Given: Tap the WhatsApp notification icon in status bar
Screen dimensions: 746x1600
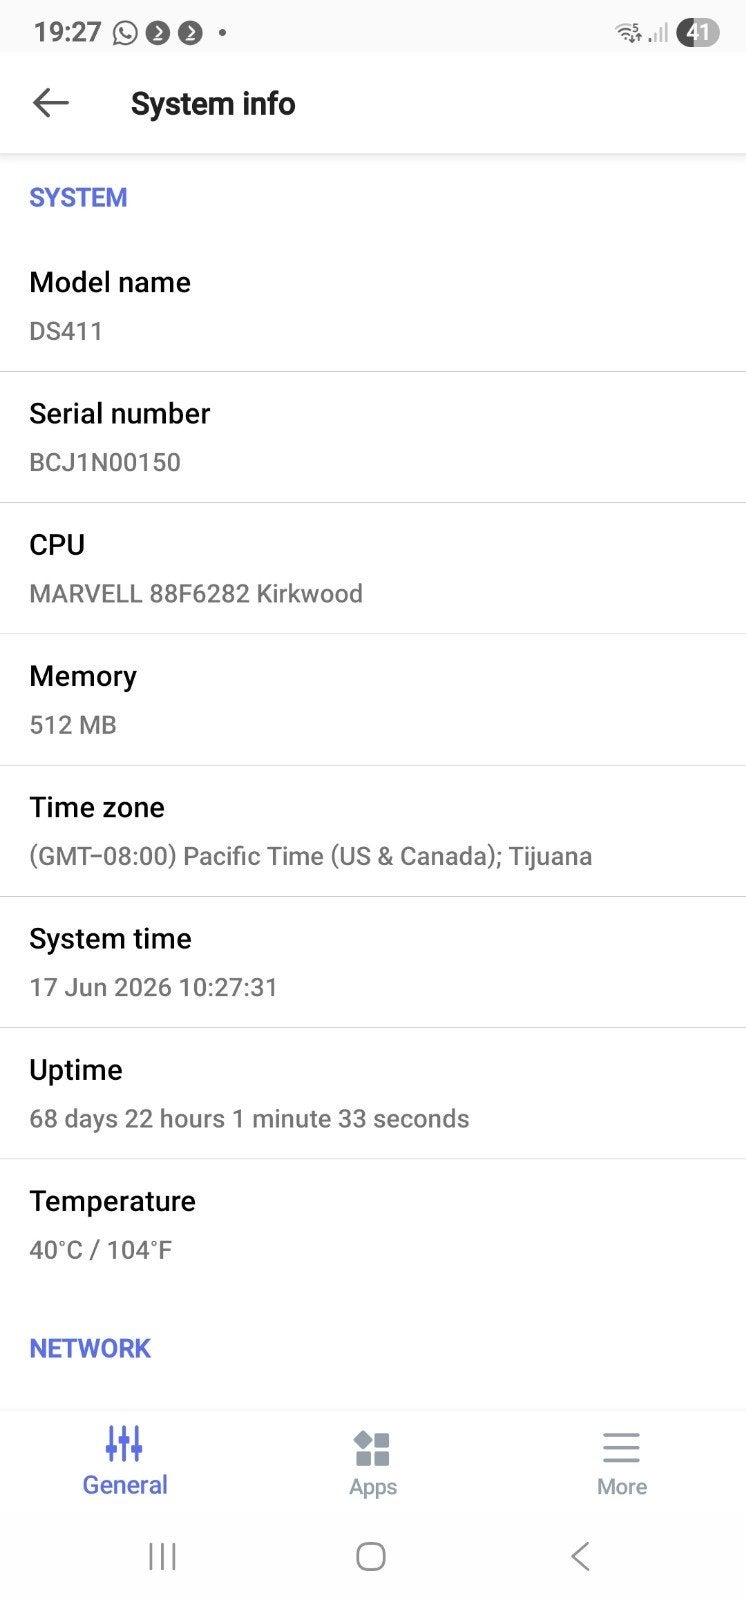Looking at the screenshot, I should point(125,33).
